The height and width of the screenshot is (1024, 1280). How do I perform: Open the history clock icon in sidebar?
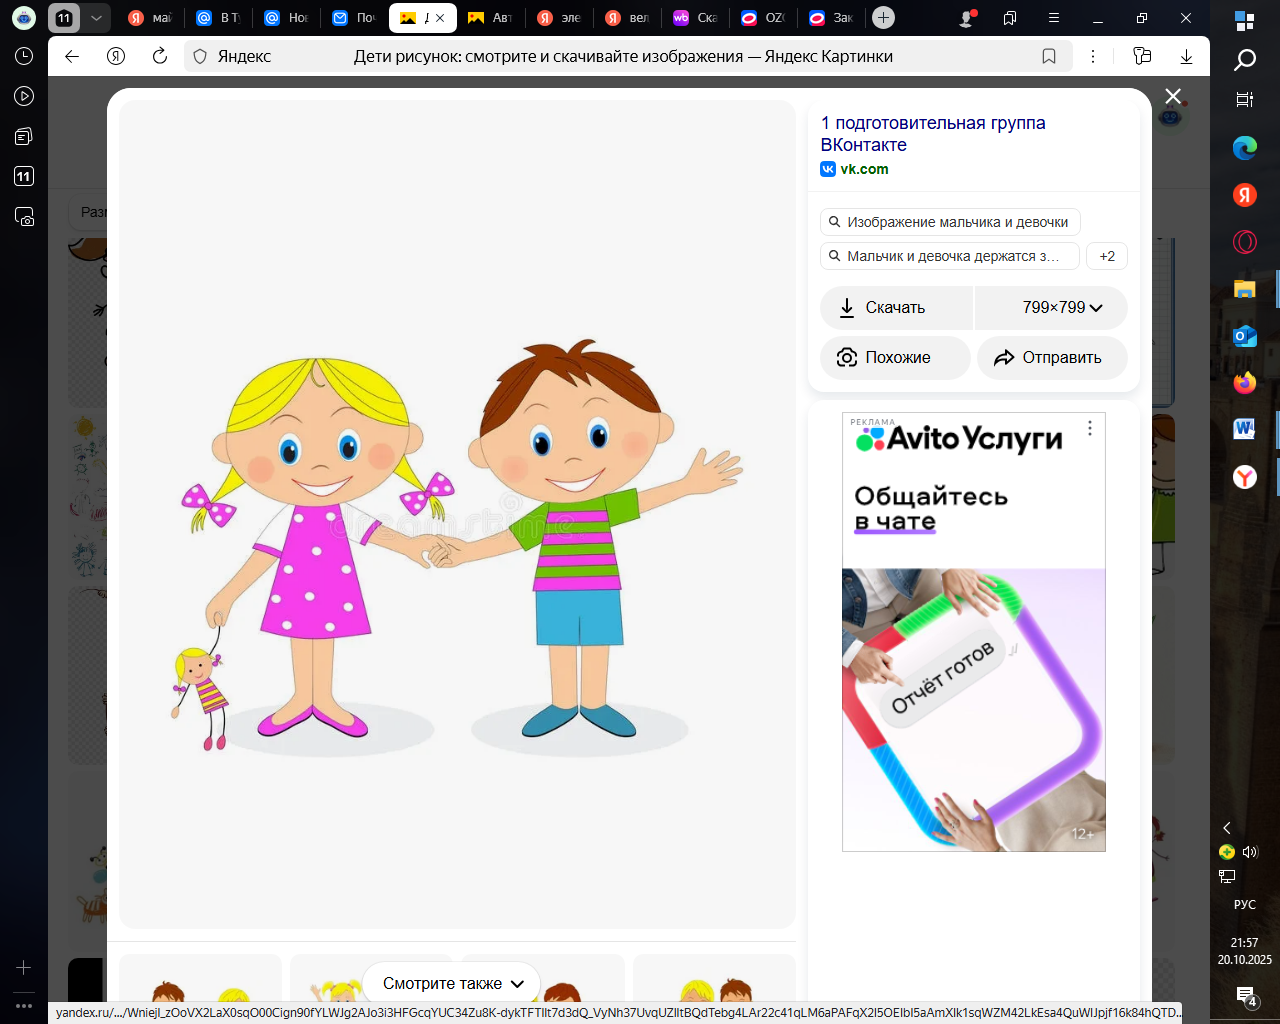(24, 56)
